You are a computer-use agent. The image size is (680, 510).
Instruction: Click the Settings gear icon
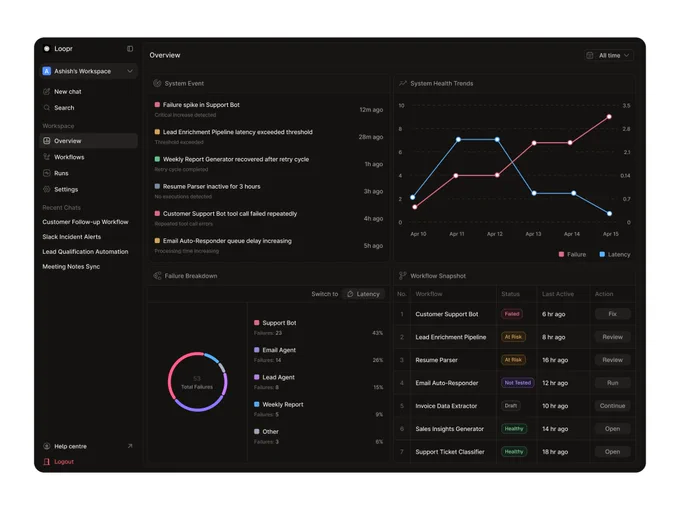47,190
